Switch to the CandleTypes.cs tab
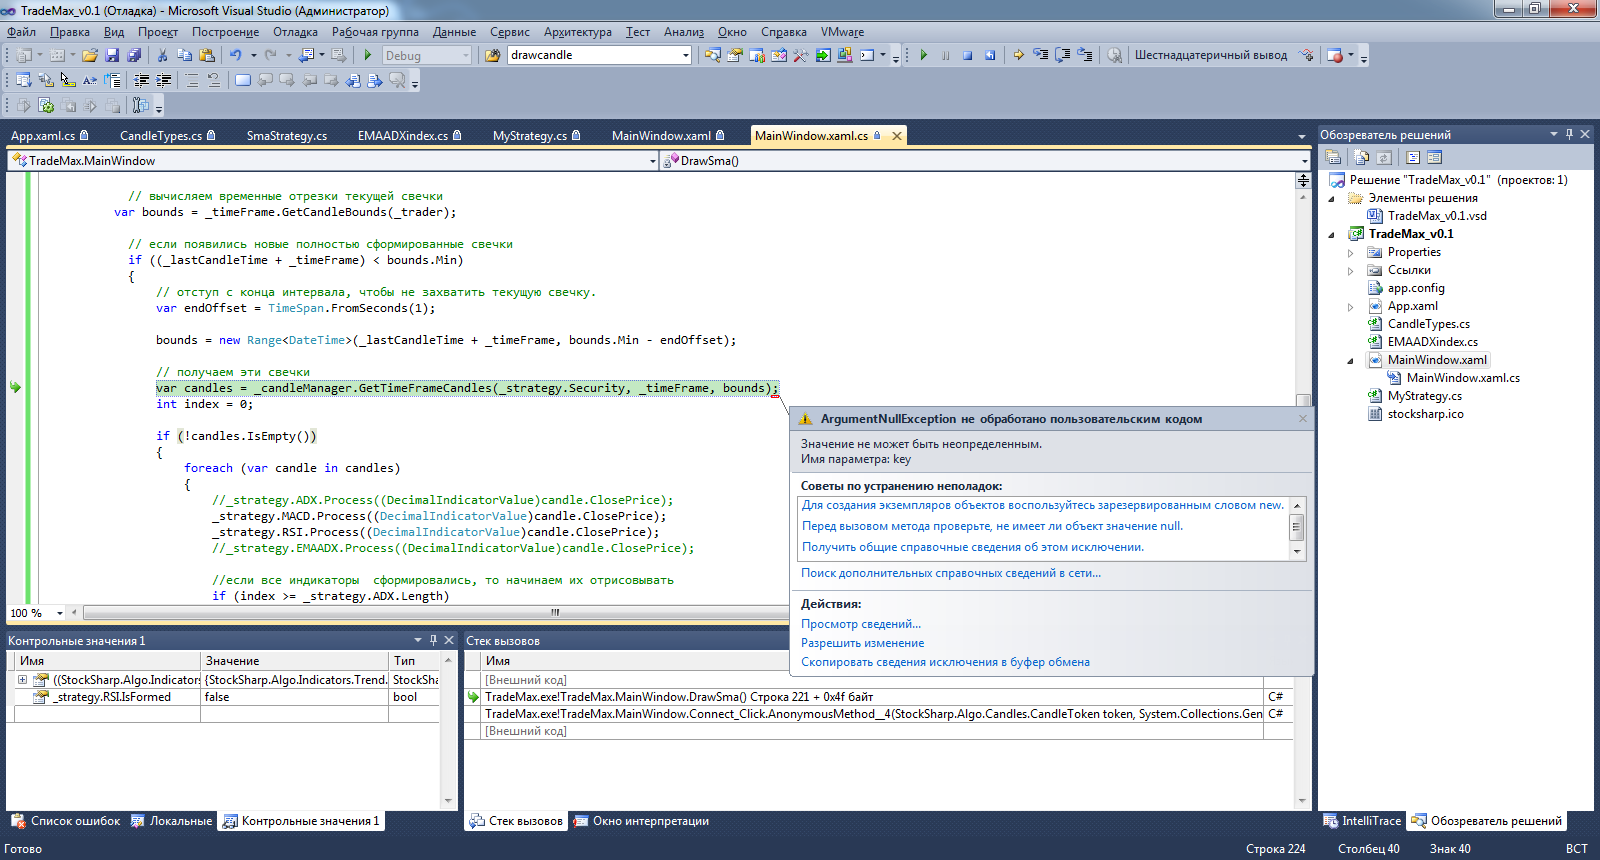The height and width of the screenshot is (860, 1600). point(167,136)
